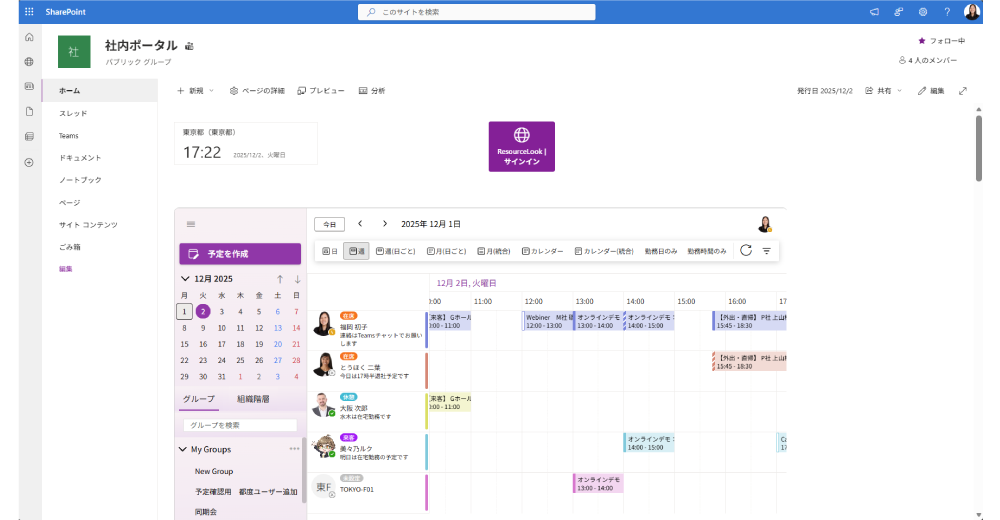
Task: Expand the 新規 dropdown
Action: tap(196, 90)
